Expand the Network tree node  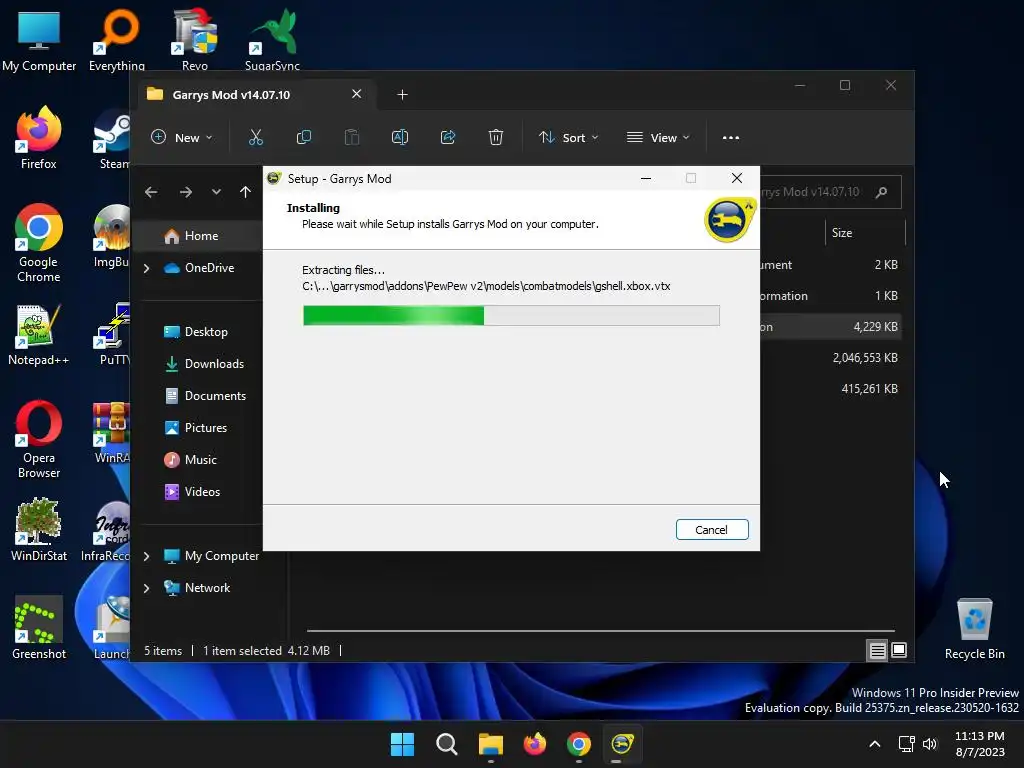click(147, 588)
